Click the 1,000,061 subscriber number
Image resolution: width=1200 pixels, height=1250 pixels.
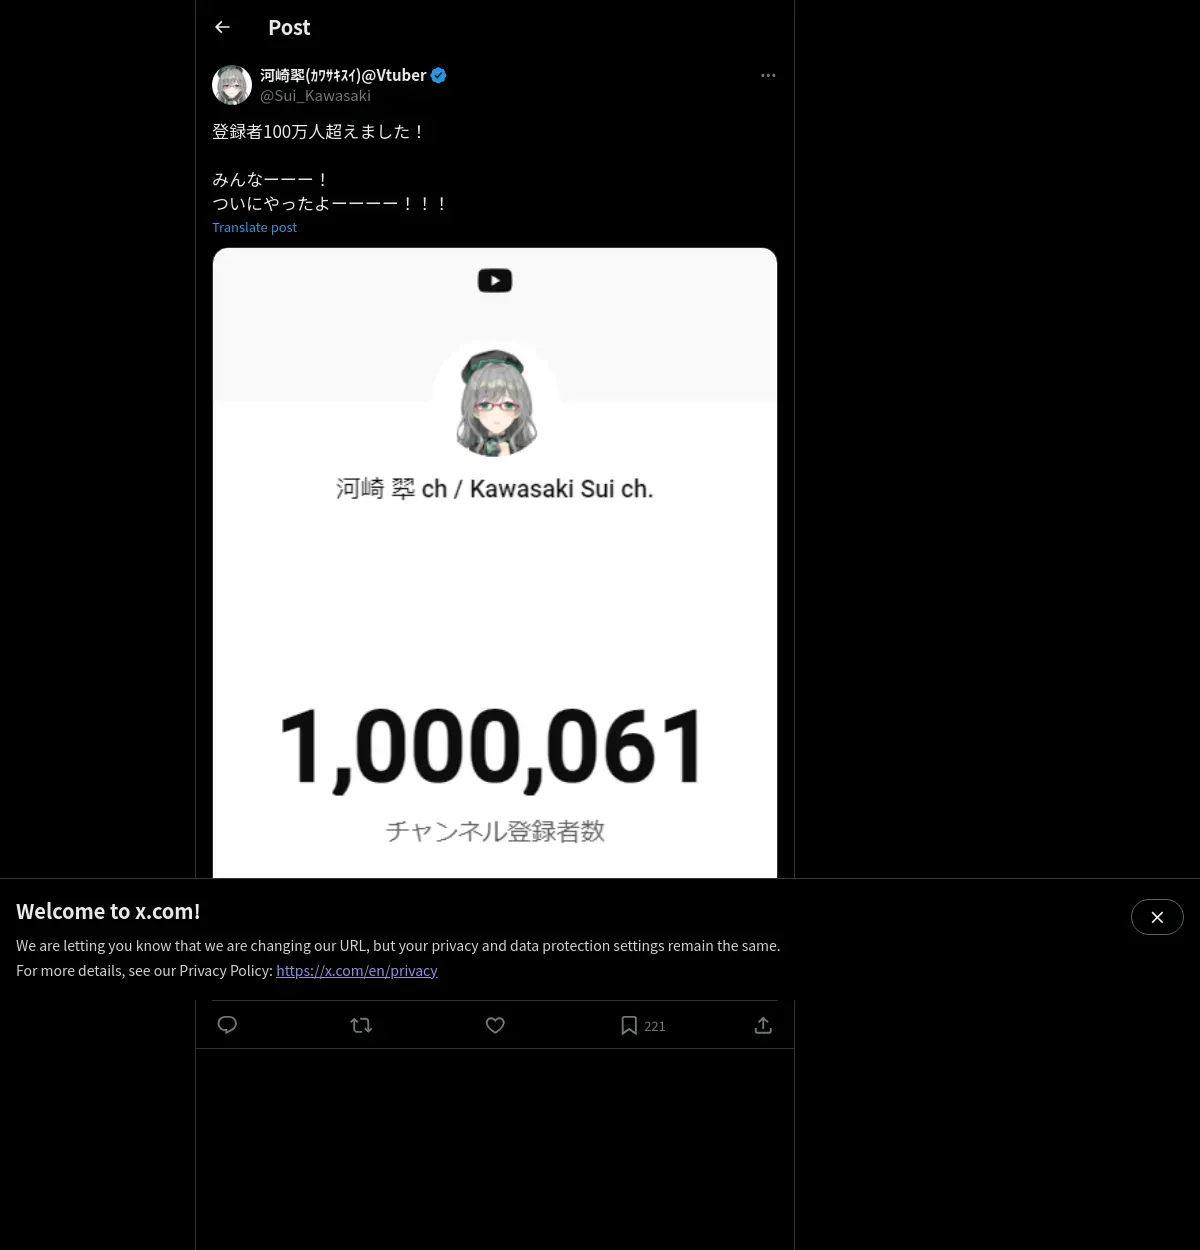(492, 747)
